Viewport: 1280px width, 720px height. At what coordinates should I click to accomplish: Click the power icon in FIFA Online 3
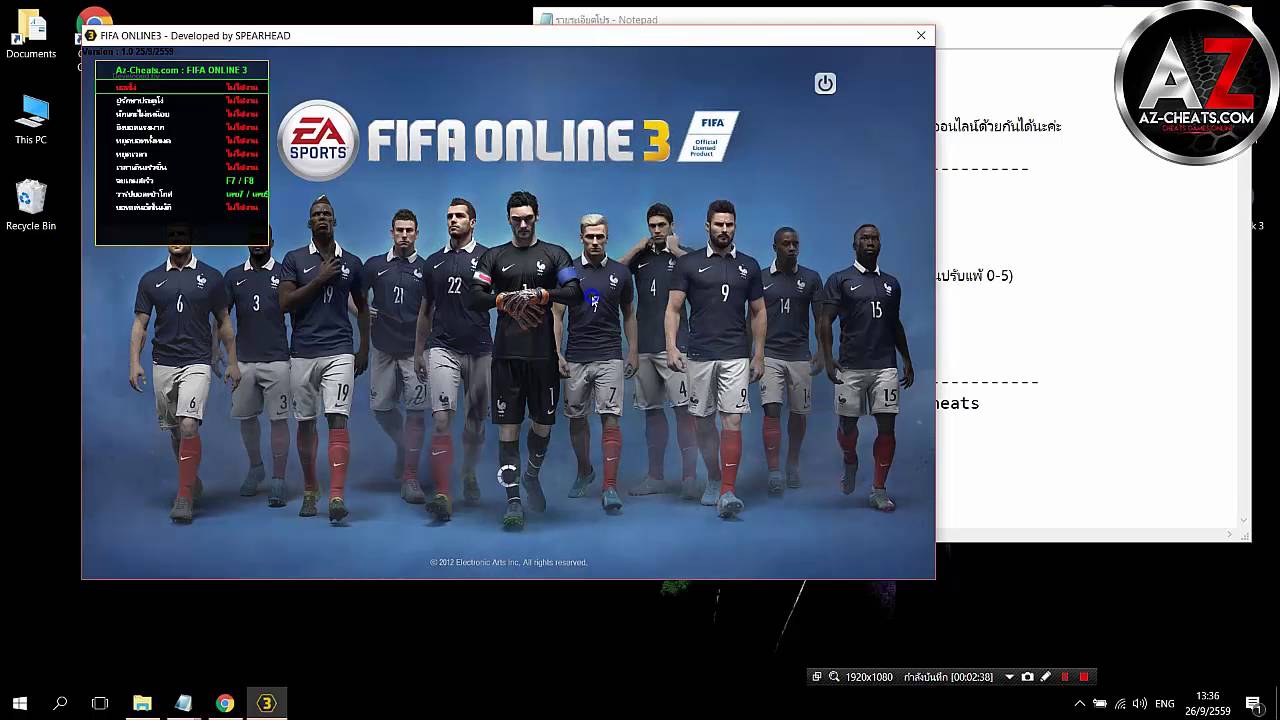coord(825,84)
